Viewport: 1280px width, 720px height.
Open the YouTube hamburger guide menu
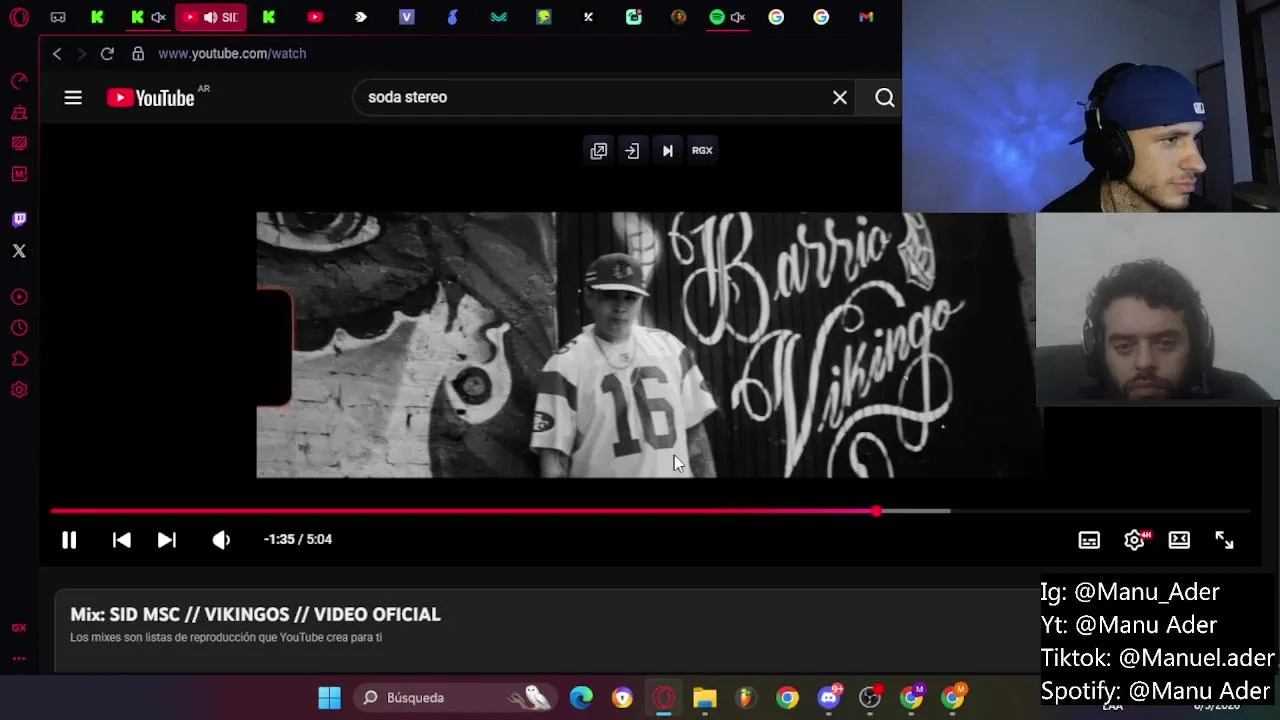click(x=73, y=97)
